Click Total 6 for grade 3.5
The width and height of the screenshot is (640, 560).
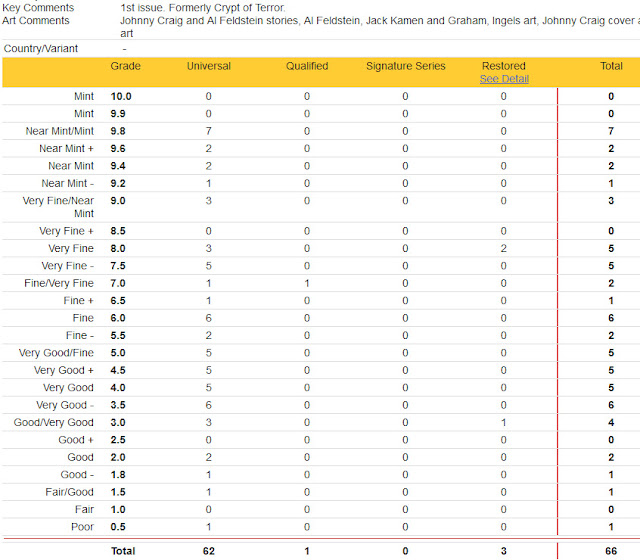[x=611, y=405]
